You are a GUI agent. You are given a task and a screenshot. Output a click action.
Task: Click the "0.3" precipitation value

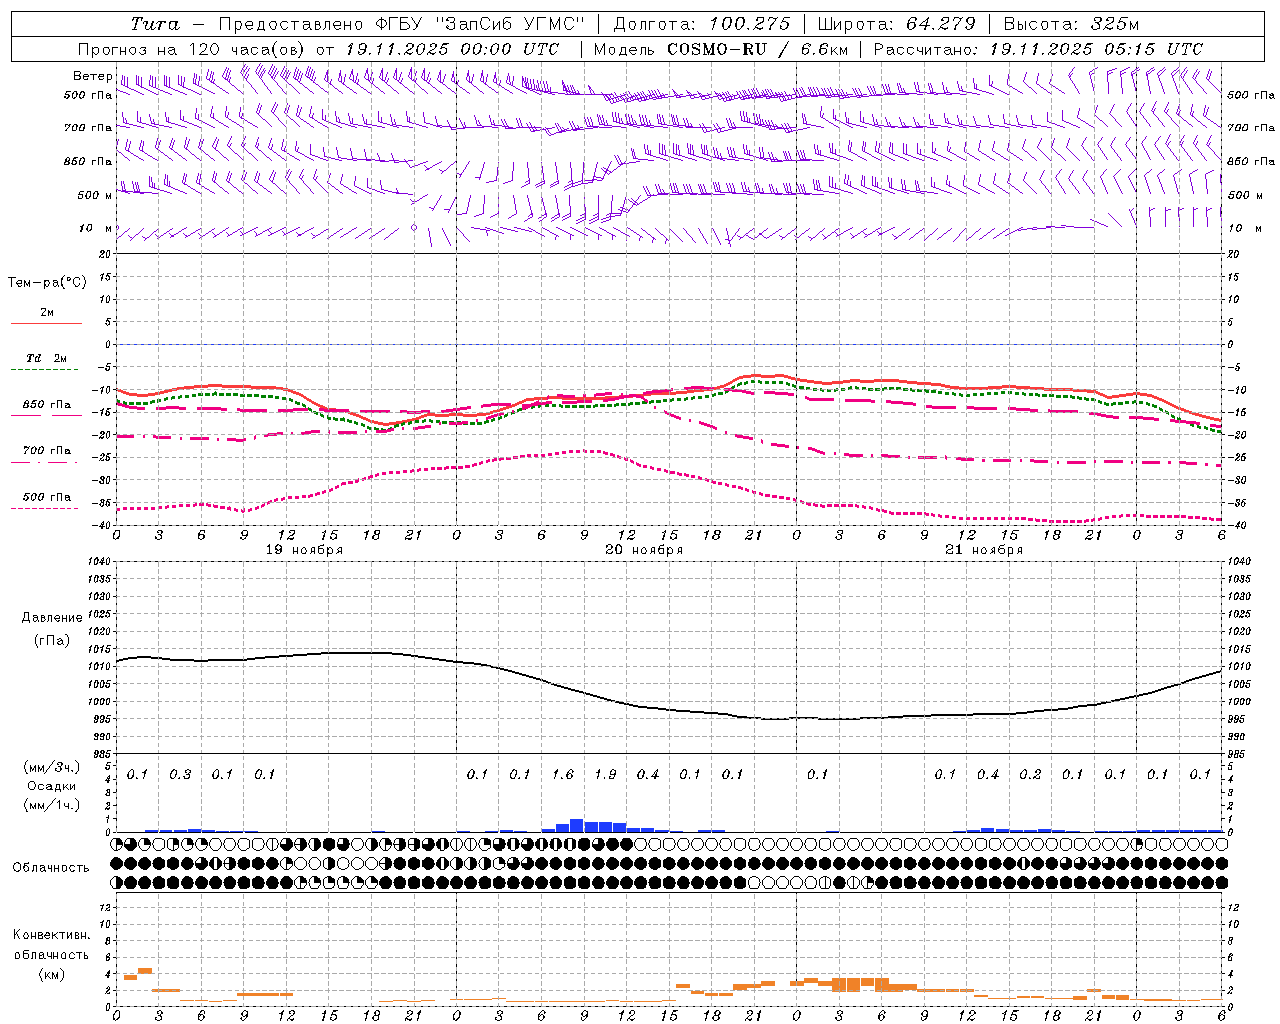pos(180,774)
